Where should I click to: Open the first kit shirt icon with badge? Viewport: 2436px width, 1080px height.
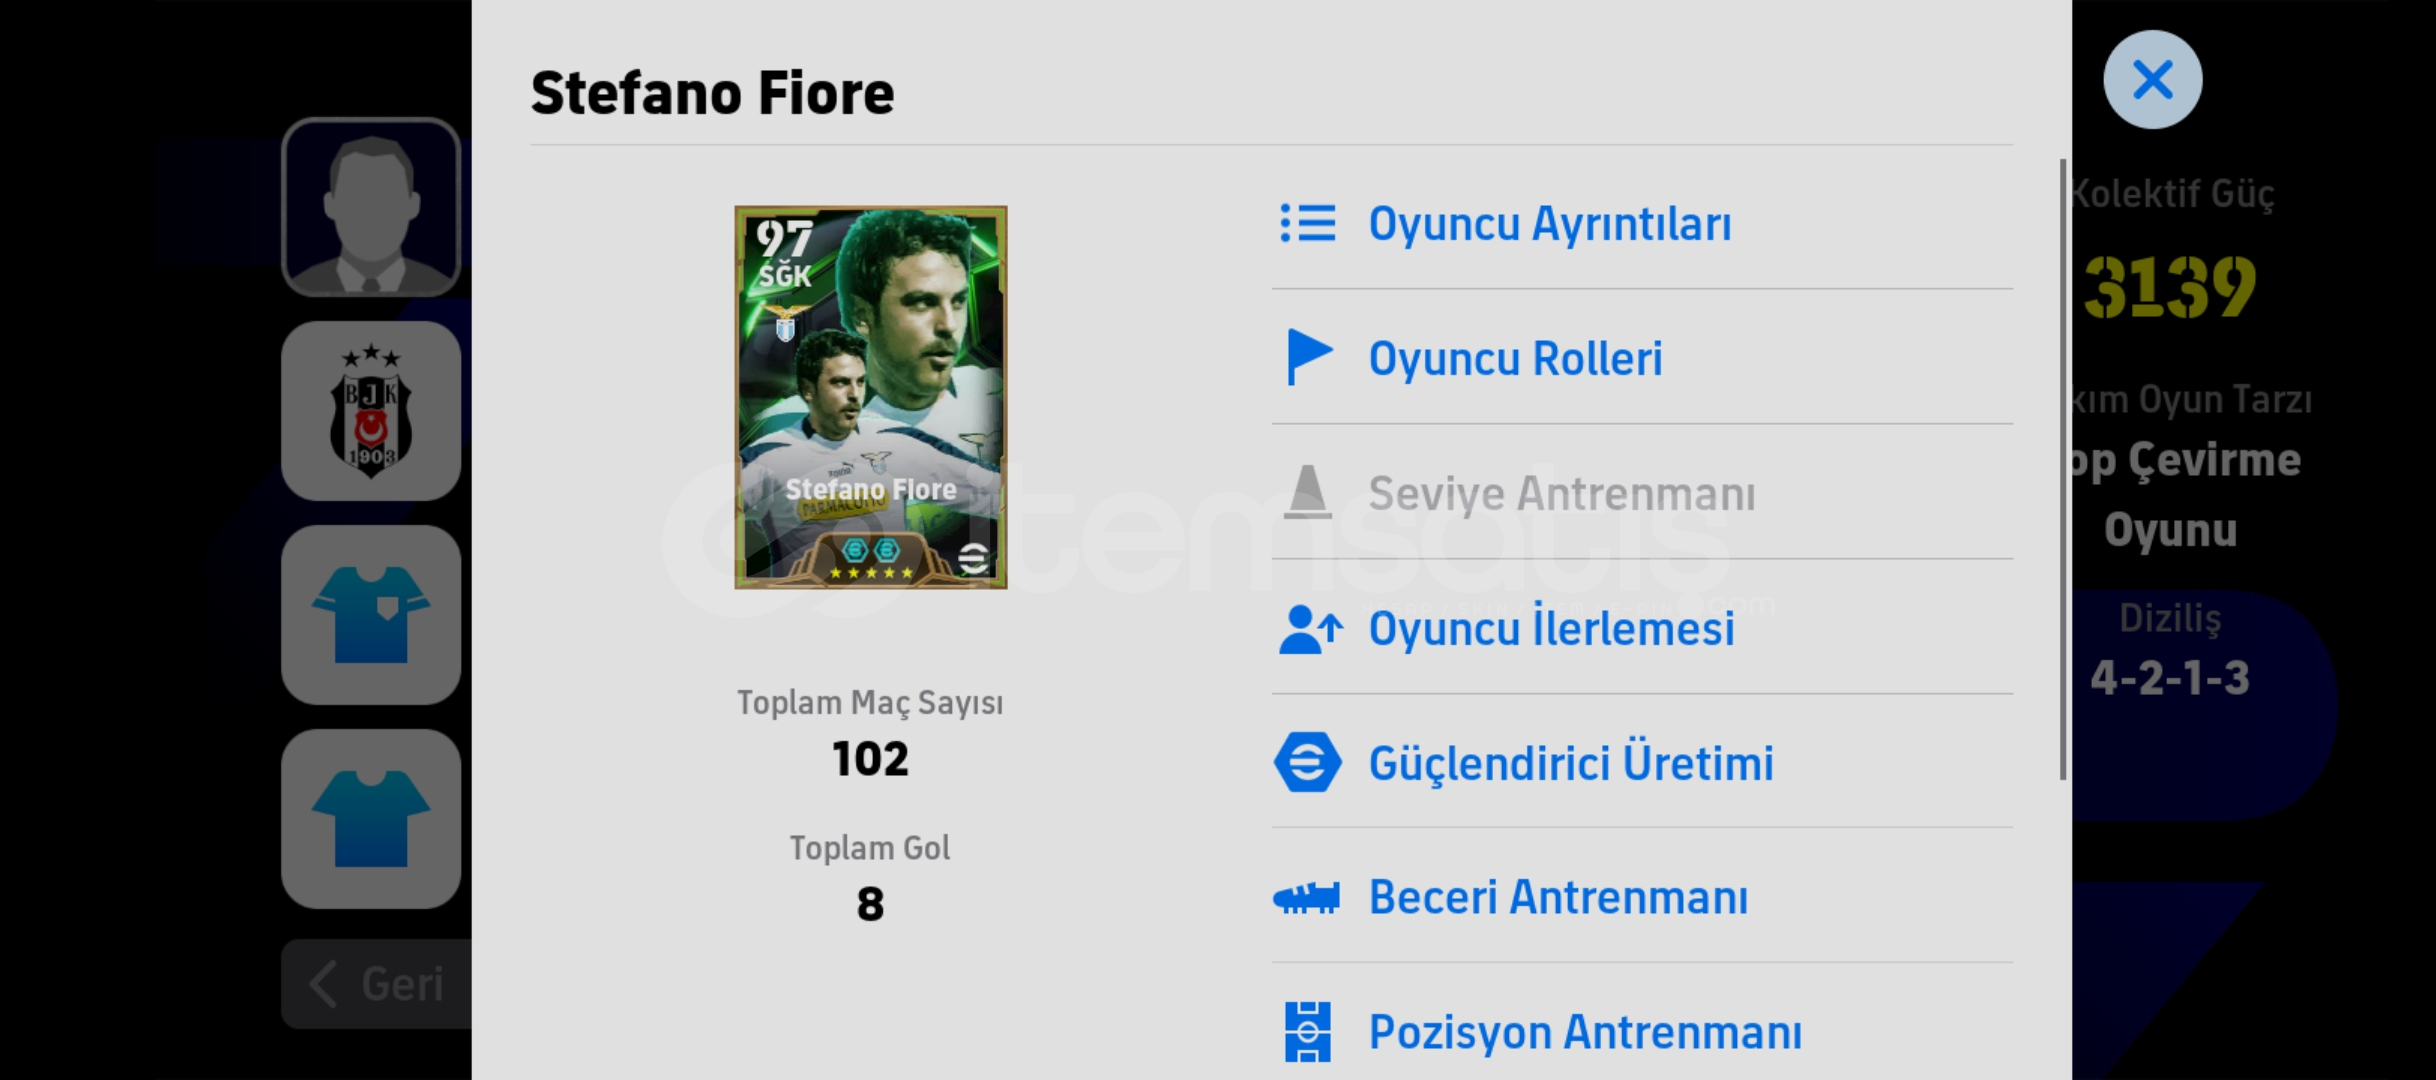tap(371, 615)
